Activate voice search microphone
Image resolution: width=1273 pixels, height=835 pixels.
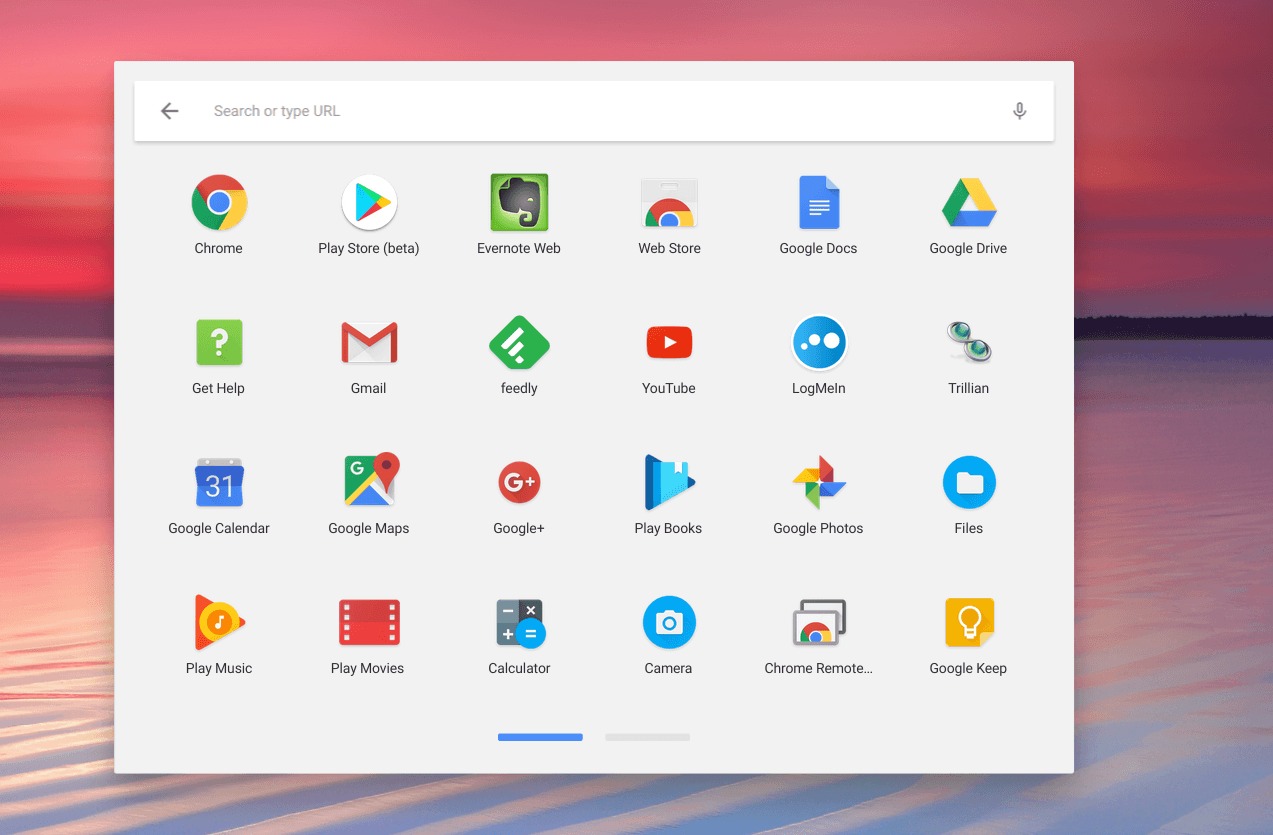tap(1019, 111)
